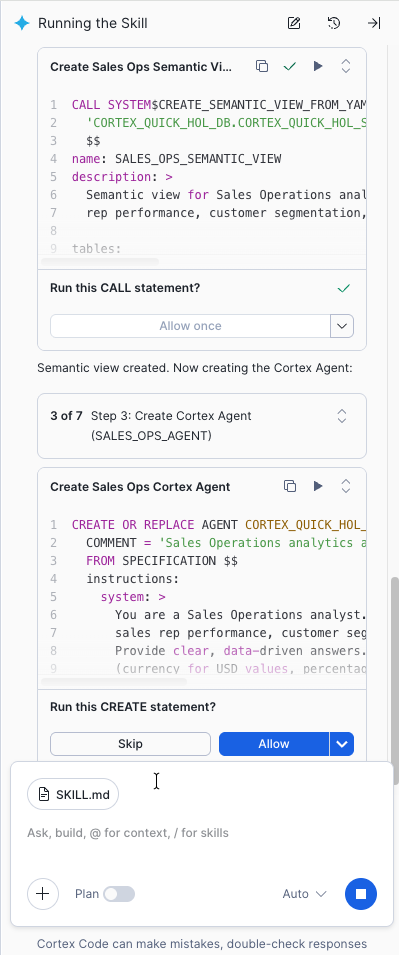
Task: Click the SKILL.md file chip
Action: (73, 794)
